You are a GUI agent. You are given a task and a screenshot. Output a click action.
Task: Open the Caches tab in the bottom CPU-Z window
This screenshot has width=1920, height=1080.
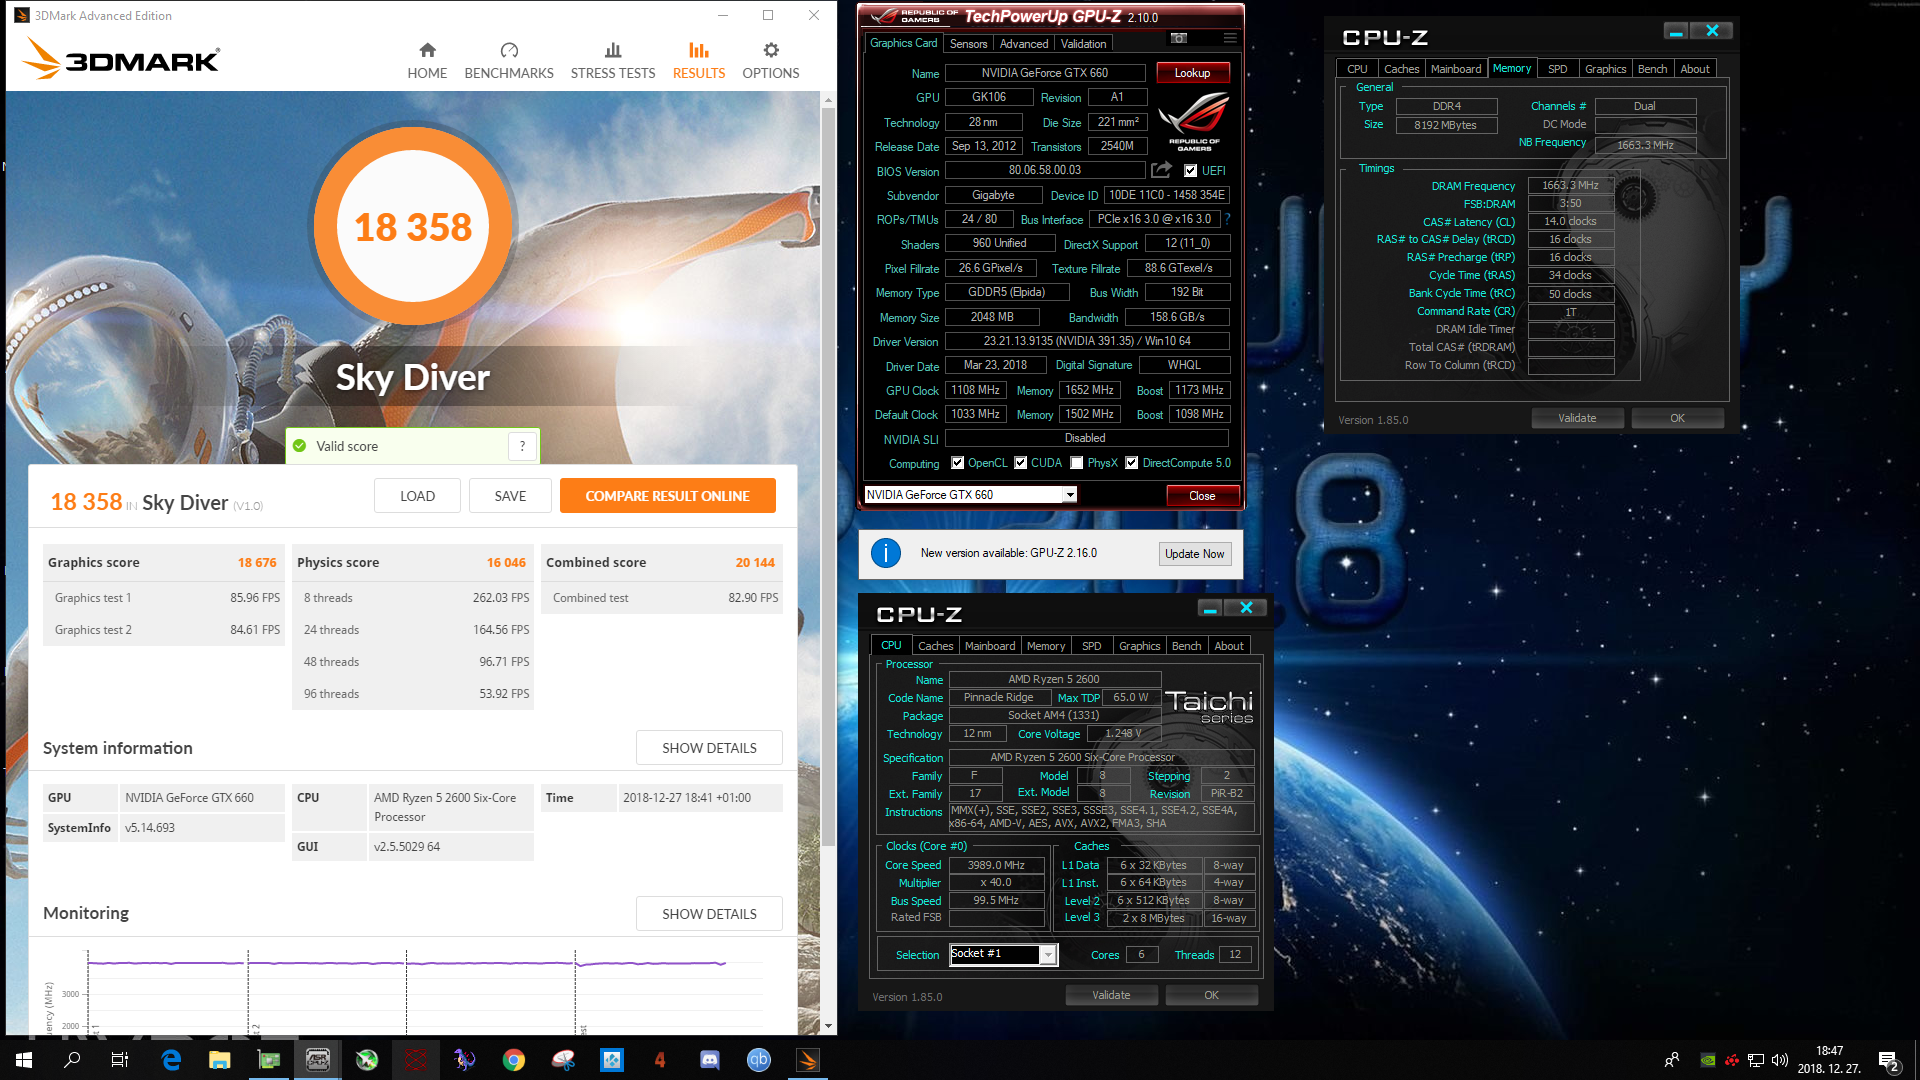935,646
